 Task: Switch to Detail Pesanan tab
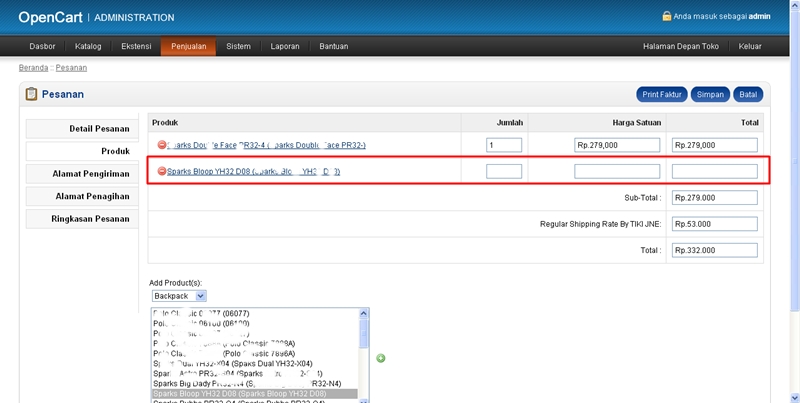point(82,129)
